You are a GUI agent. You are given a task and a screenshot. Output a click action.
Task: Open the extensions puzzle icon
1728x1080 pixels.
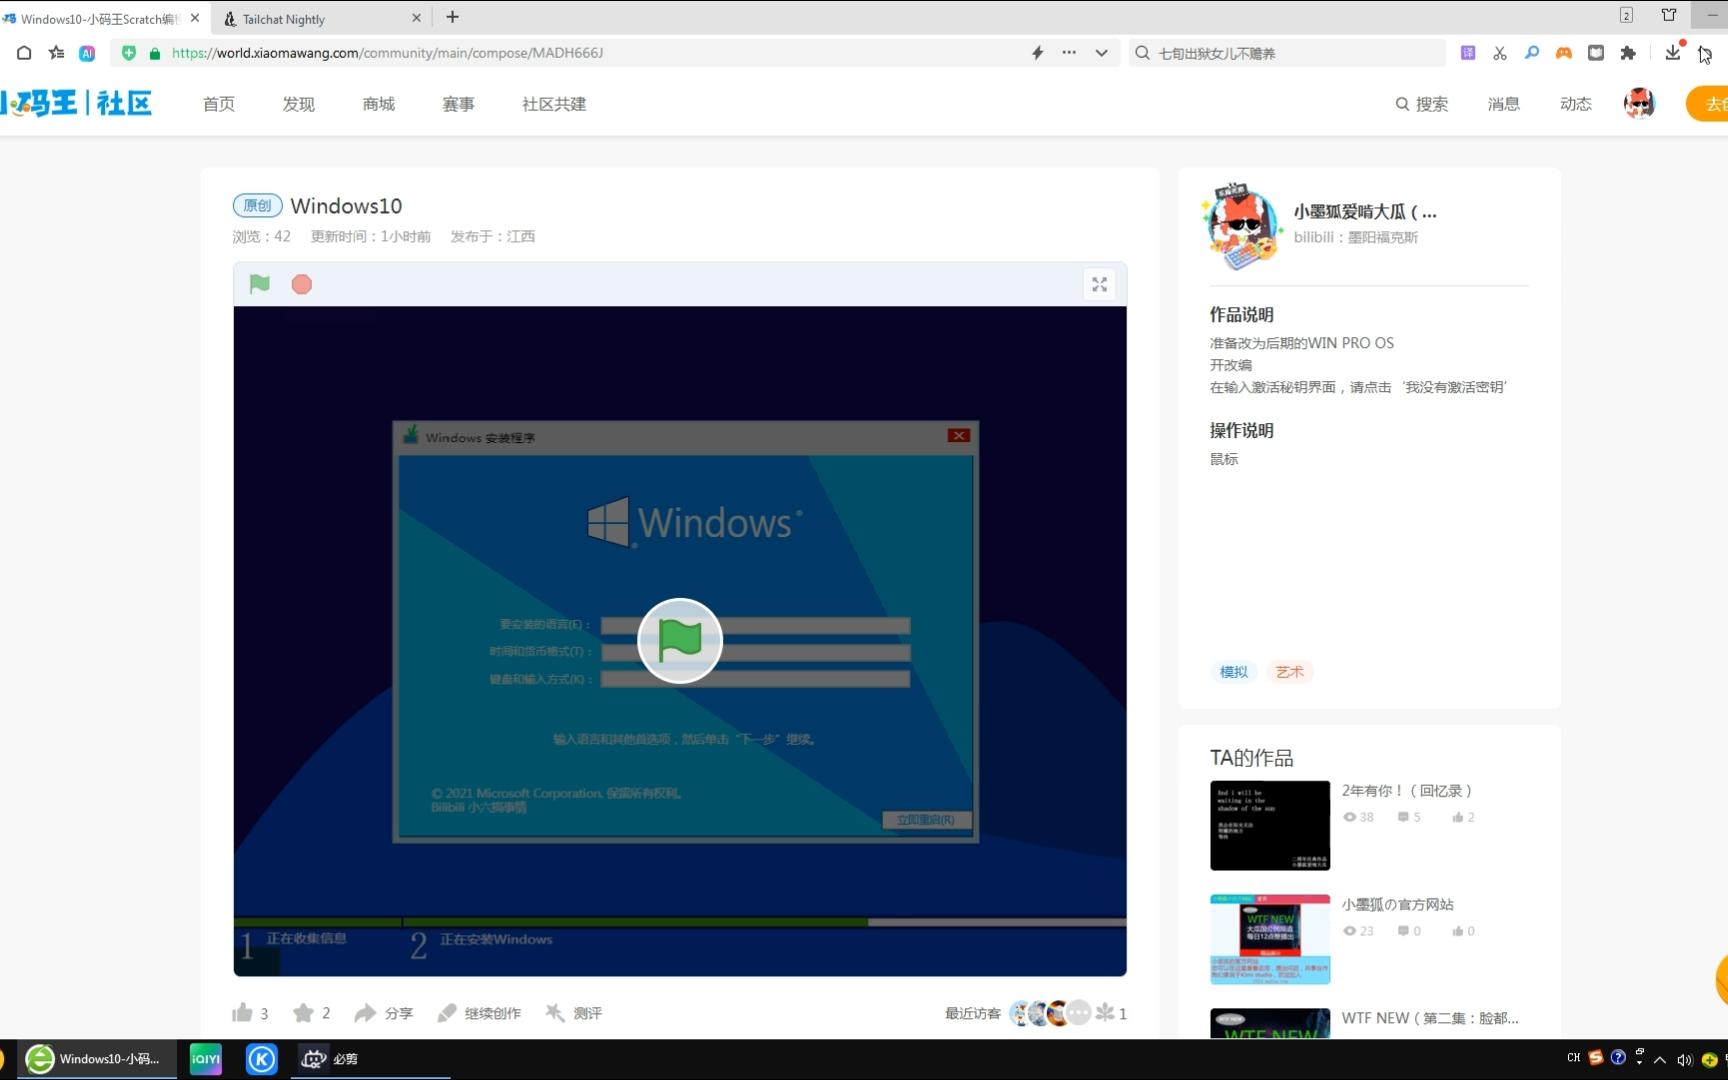click(x=1628, y=53)
